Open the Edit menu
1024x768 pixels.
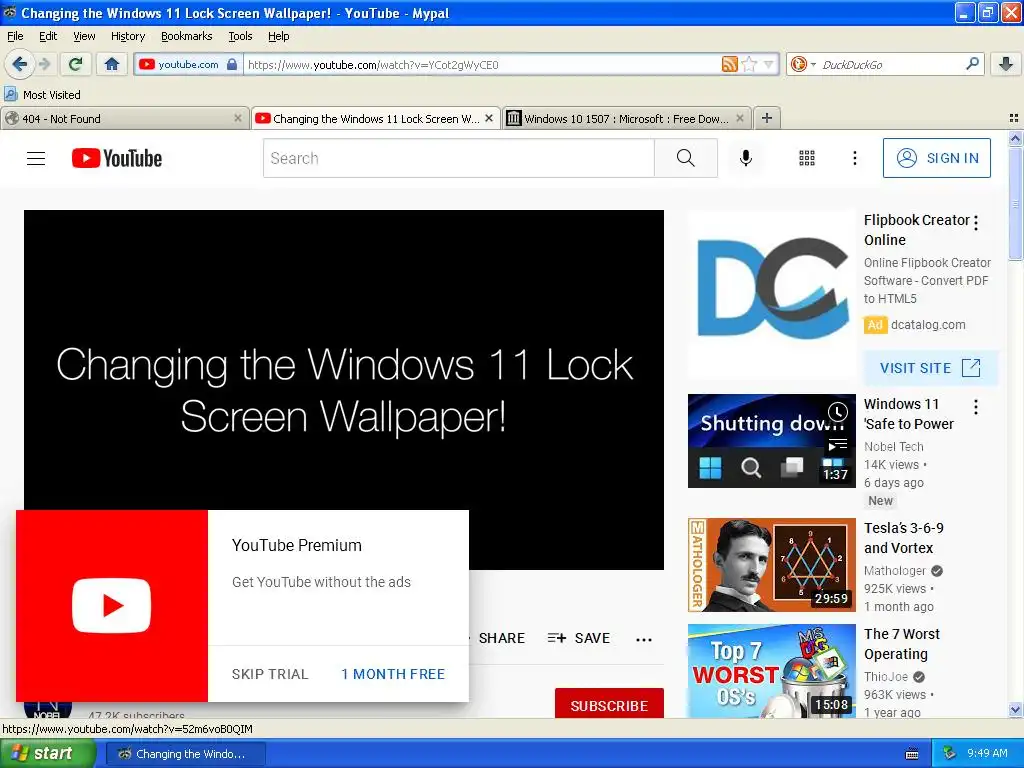click(x=48, y=36)
